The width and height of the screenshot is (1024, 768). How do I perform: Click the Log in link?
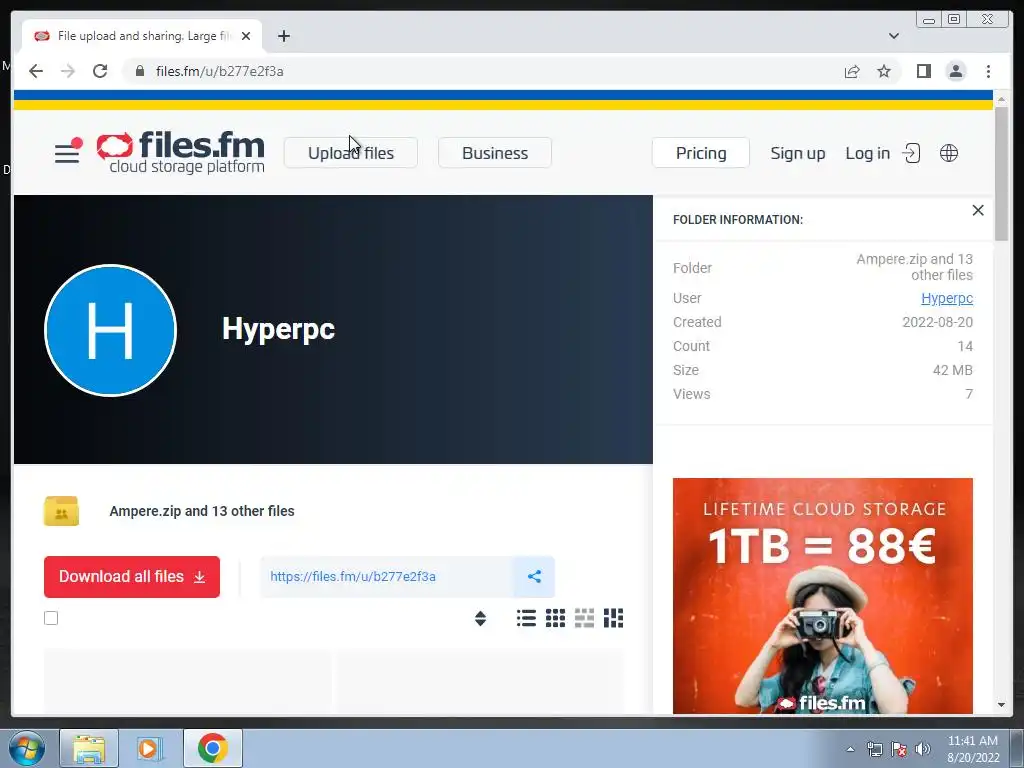point(867,153)
